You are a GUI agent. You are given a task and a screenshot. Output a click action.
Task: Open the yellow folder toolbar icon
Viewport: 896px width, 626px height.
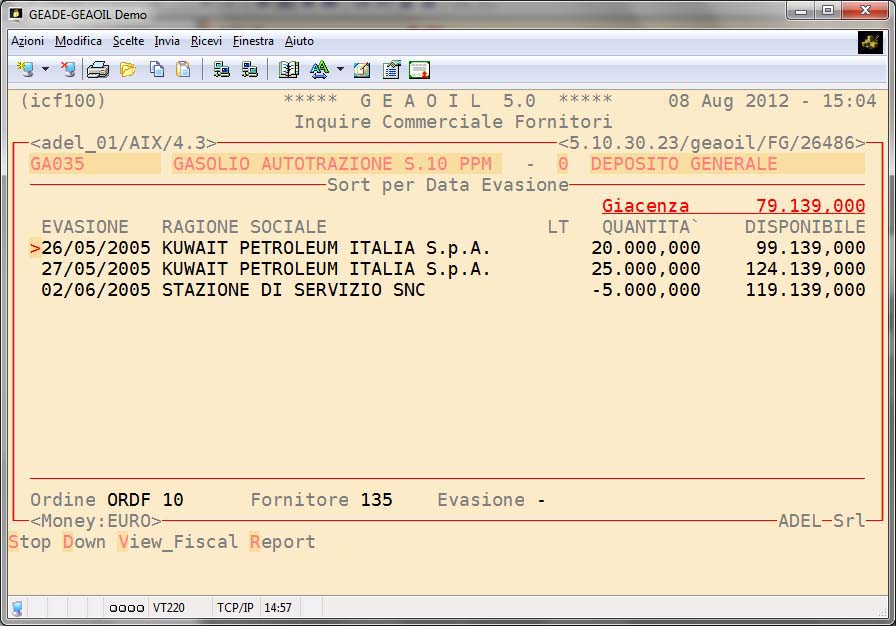click(127, 69)
